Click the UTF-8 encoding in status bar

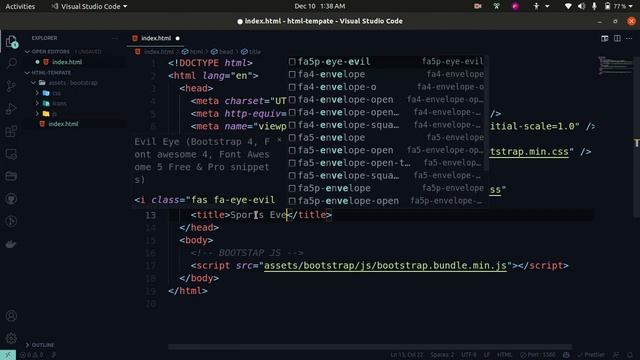click(468, 355)
